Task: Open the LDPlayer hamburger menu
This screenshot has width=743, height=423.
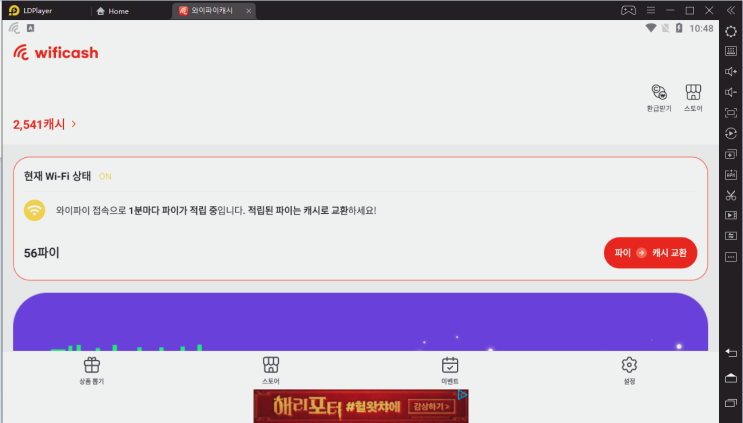Action: coord(651,10)
